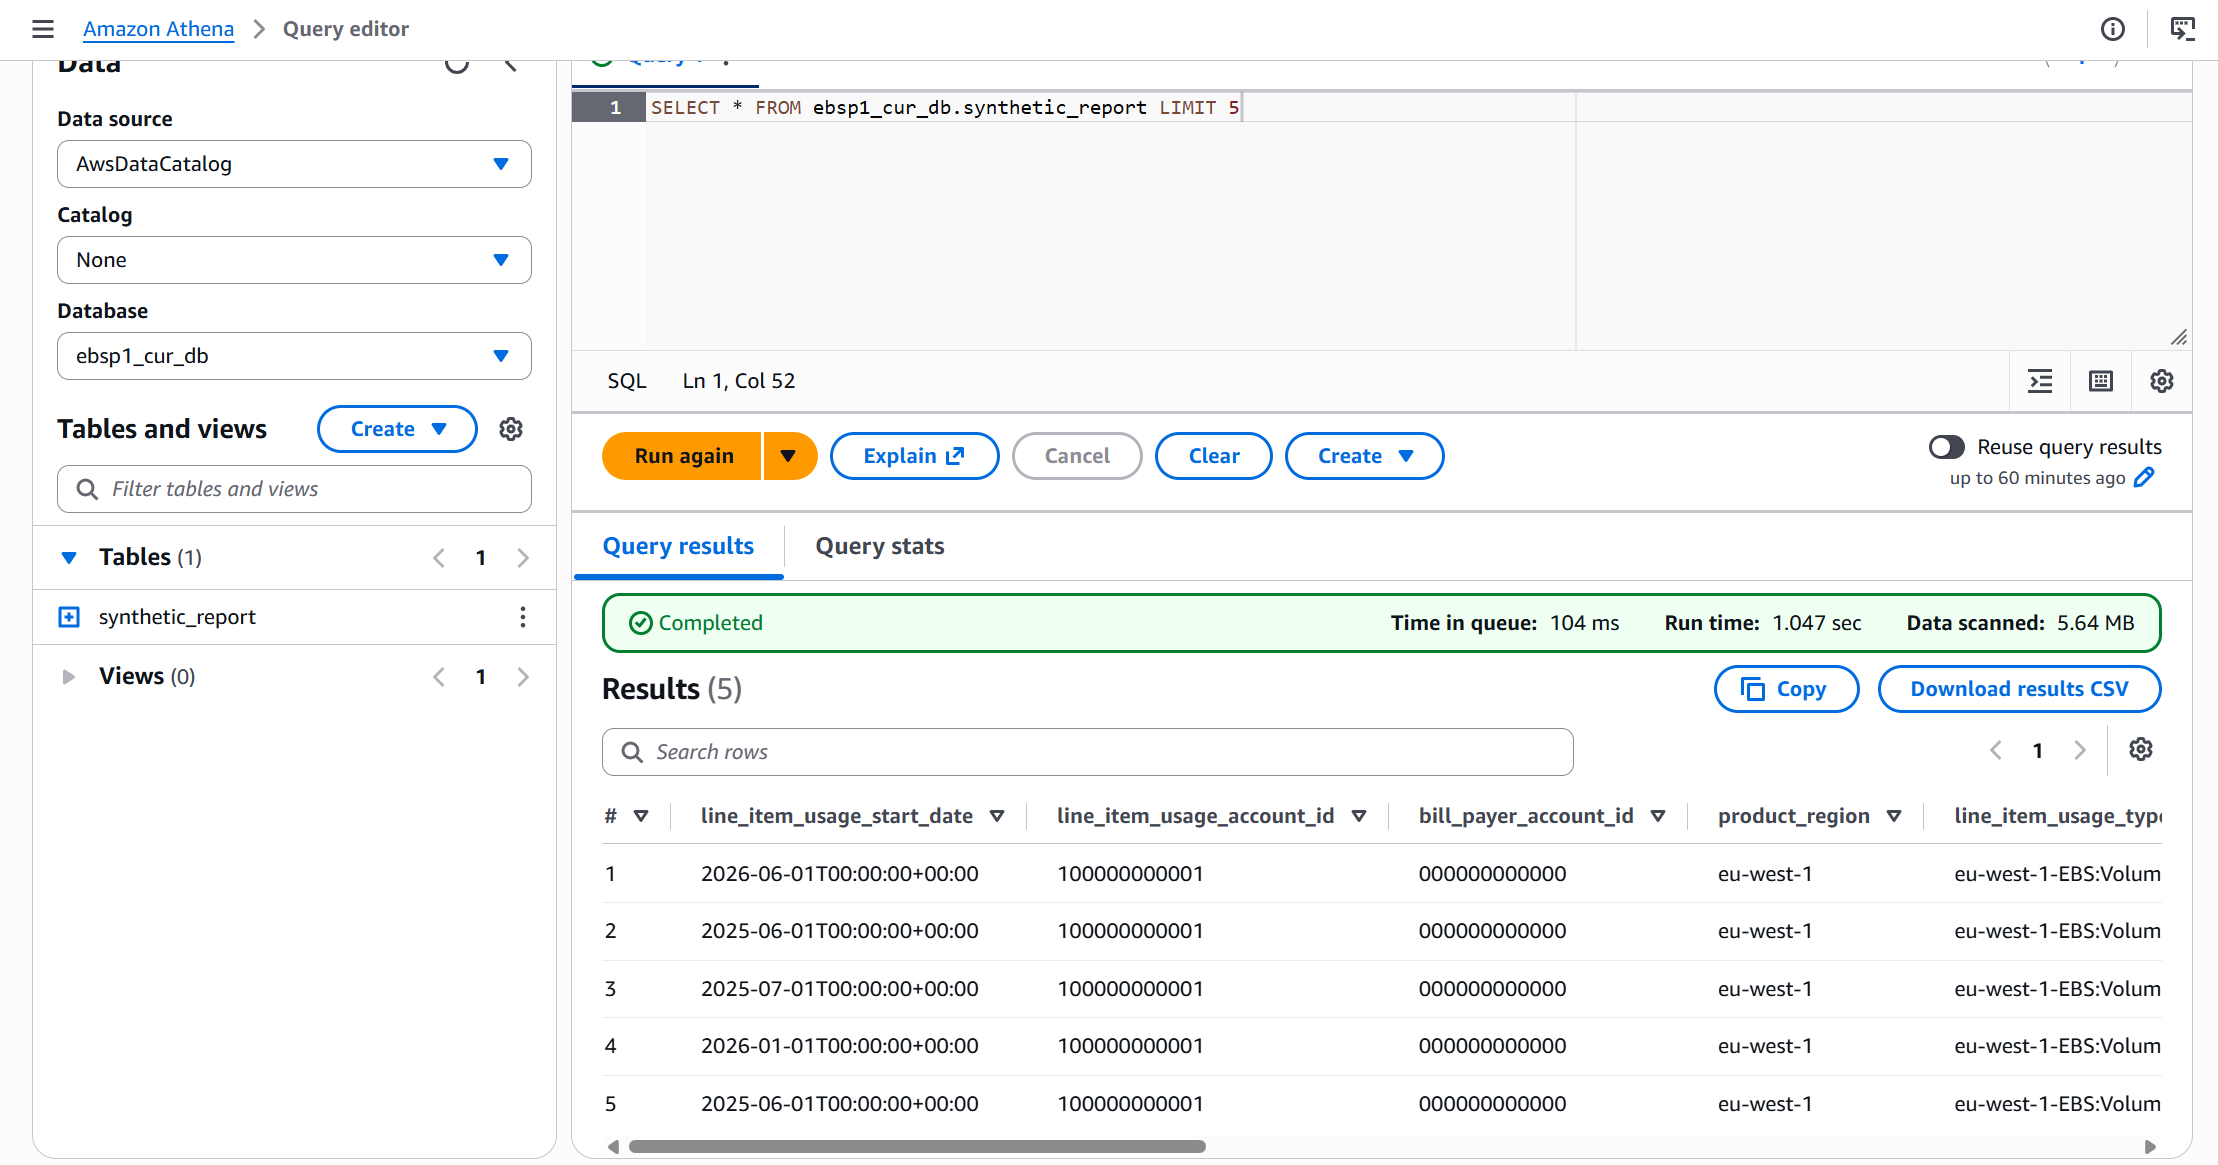
Task: Open query editor preferences gear
Action: coord(2162,381)
